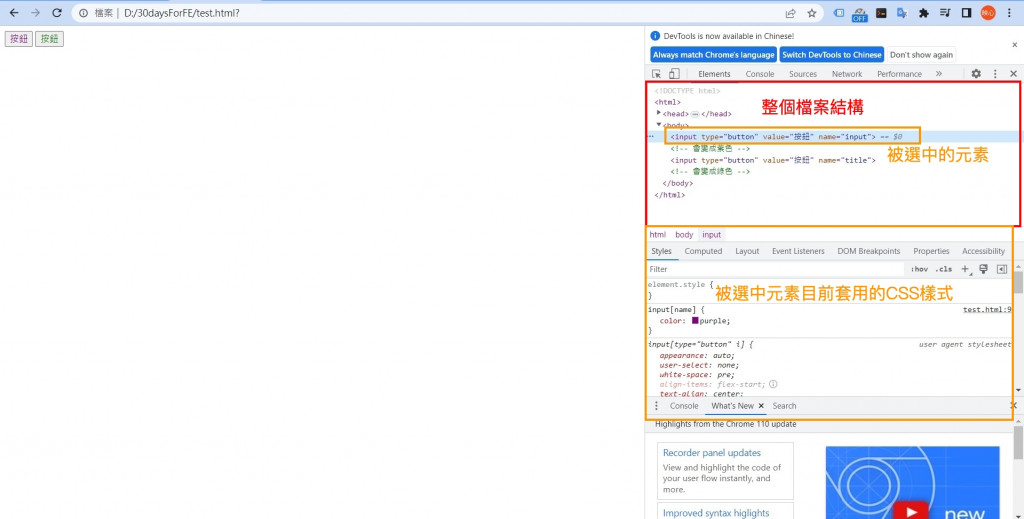Open the drawer Search tab
Image resolution: width=1024 pixels, height=519 pixels.
point(784,406)
